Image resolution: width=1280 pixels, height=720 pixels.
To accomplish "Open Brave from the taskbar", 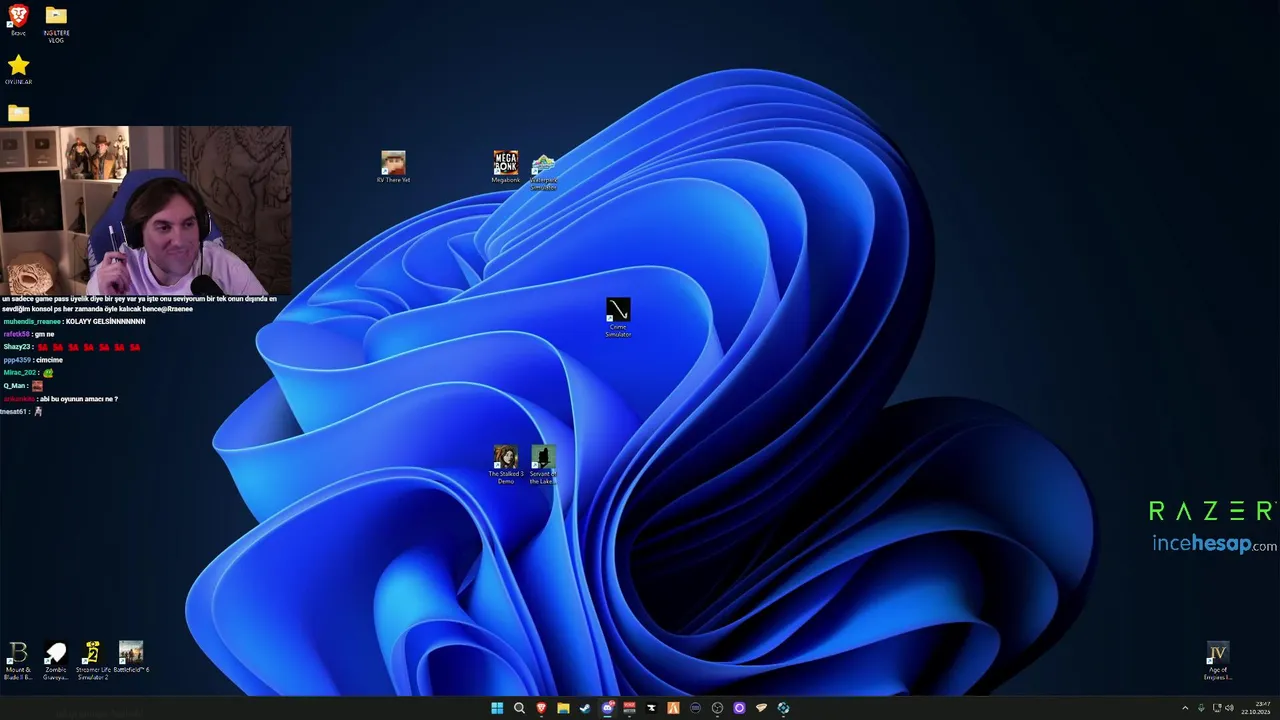I will click(541, 708).
